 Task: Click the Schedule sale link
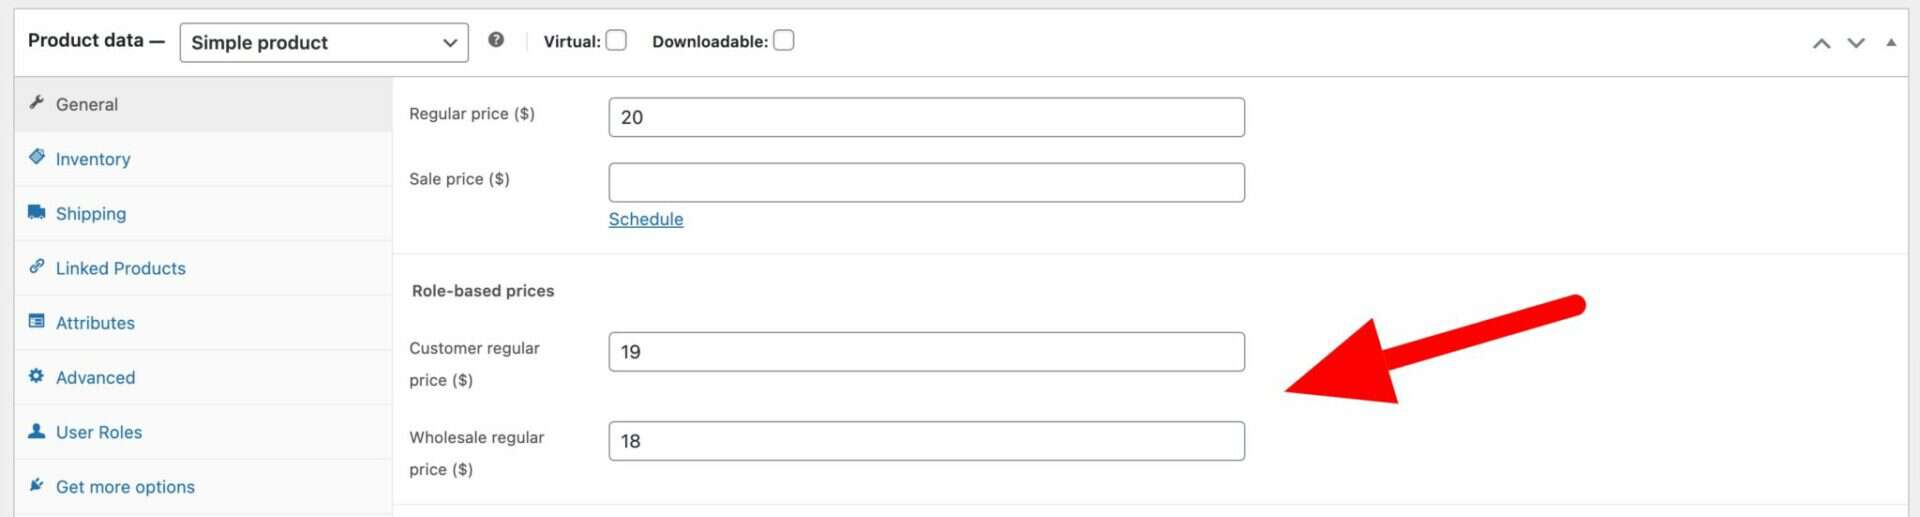pyautogui.click(x=646, y=219)
